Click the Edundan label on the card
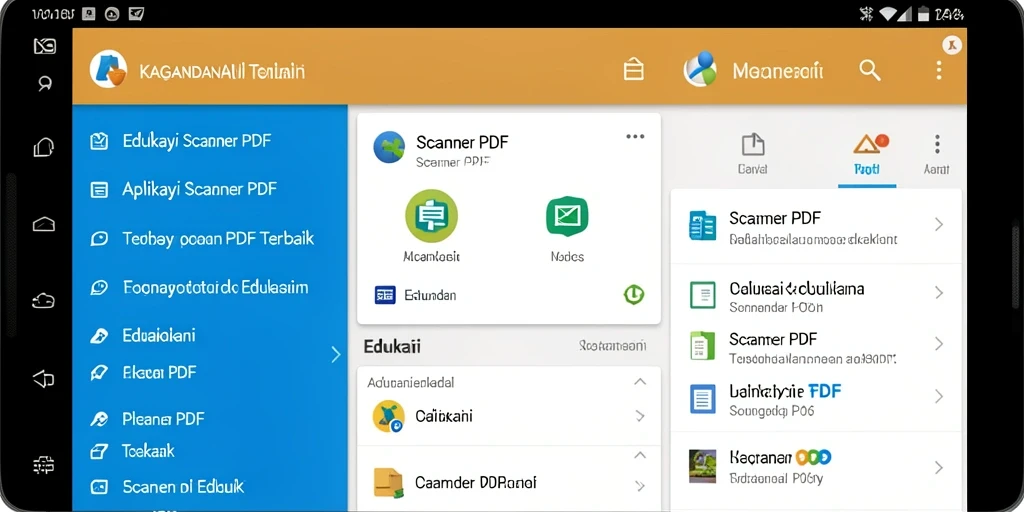The height and width of the screenshot is (512, 1024). pyautogui.click(x=430, y=295)
